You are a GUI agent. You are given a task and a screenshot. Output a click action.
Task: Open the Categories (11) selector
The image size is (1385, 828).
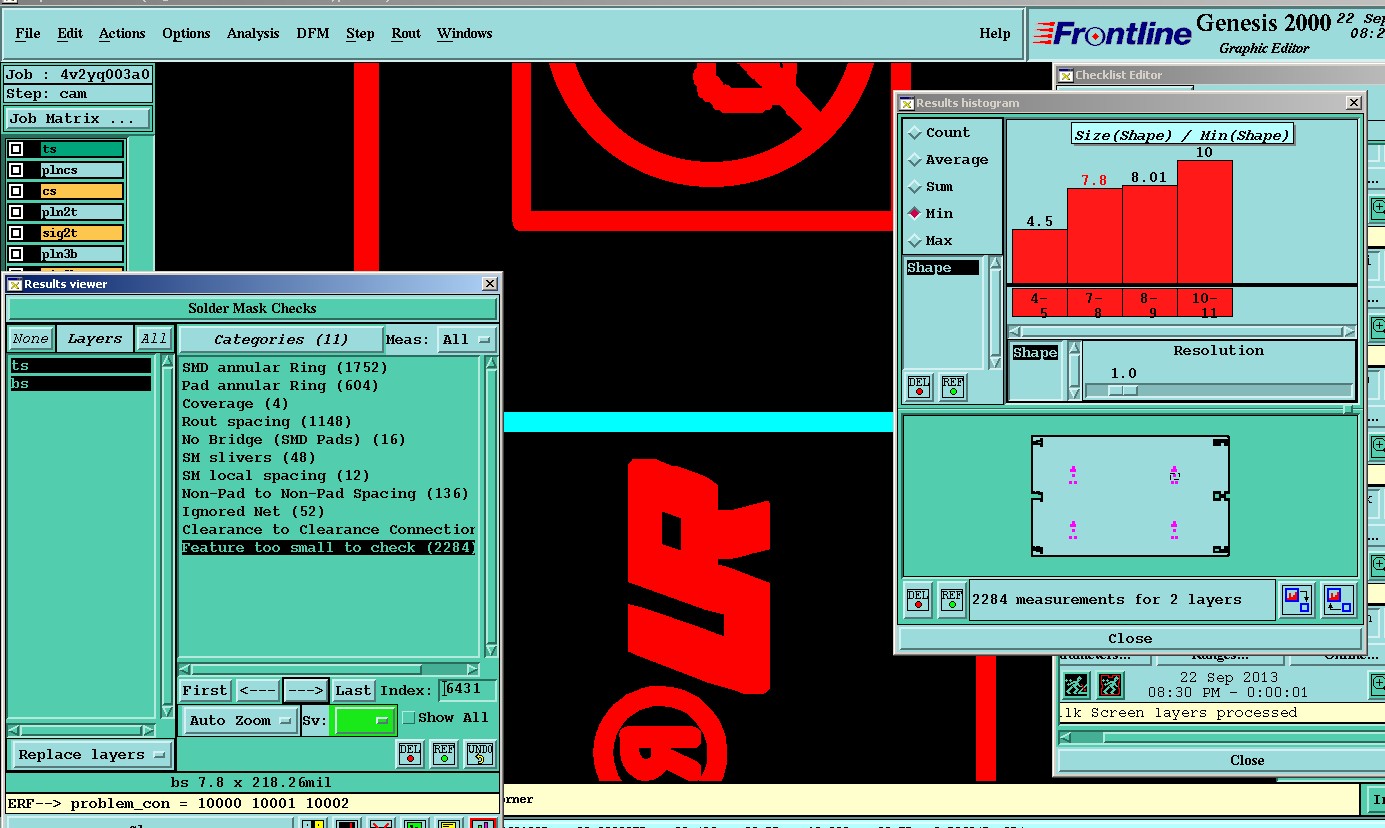(281, 339)
